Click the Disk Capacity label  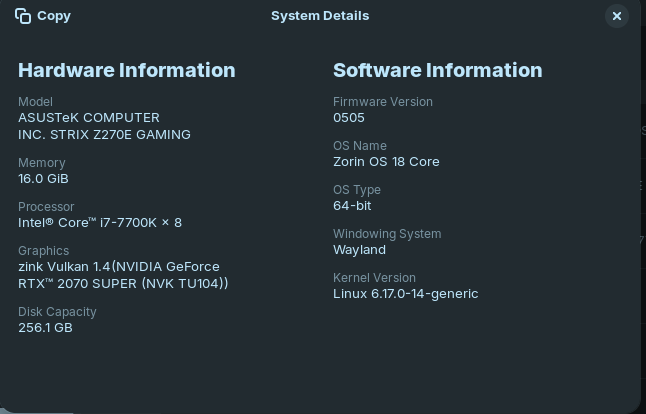[x=57, y=312]
